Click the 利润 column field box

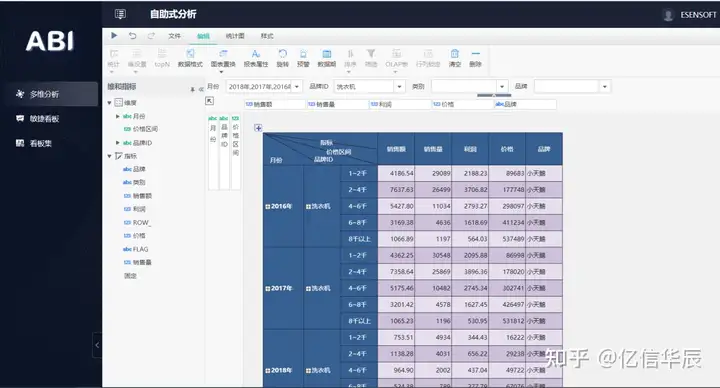click(400, 105)
